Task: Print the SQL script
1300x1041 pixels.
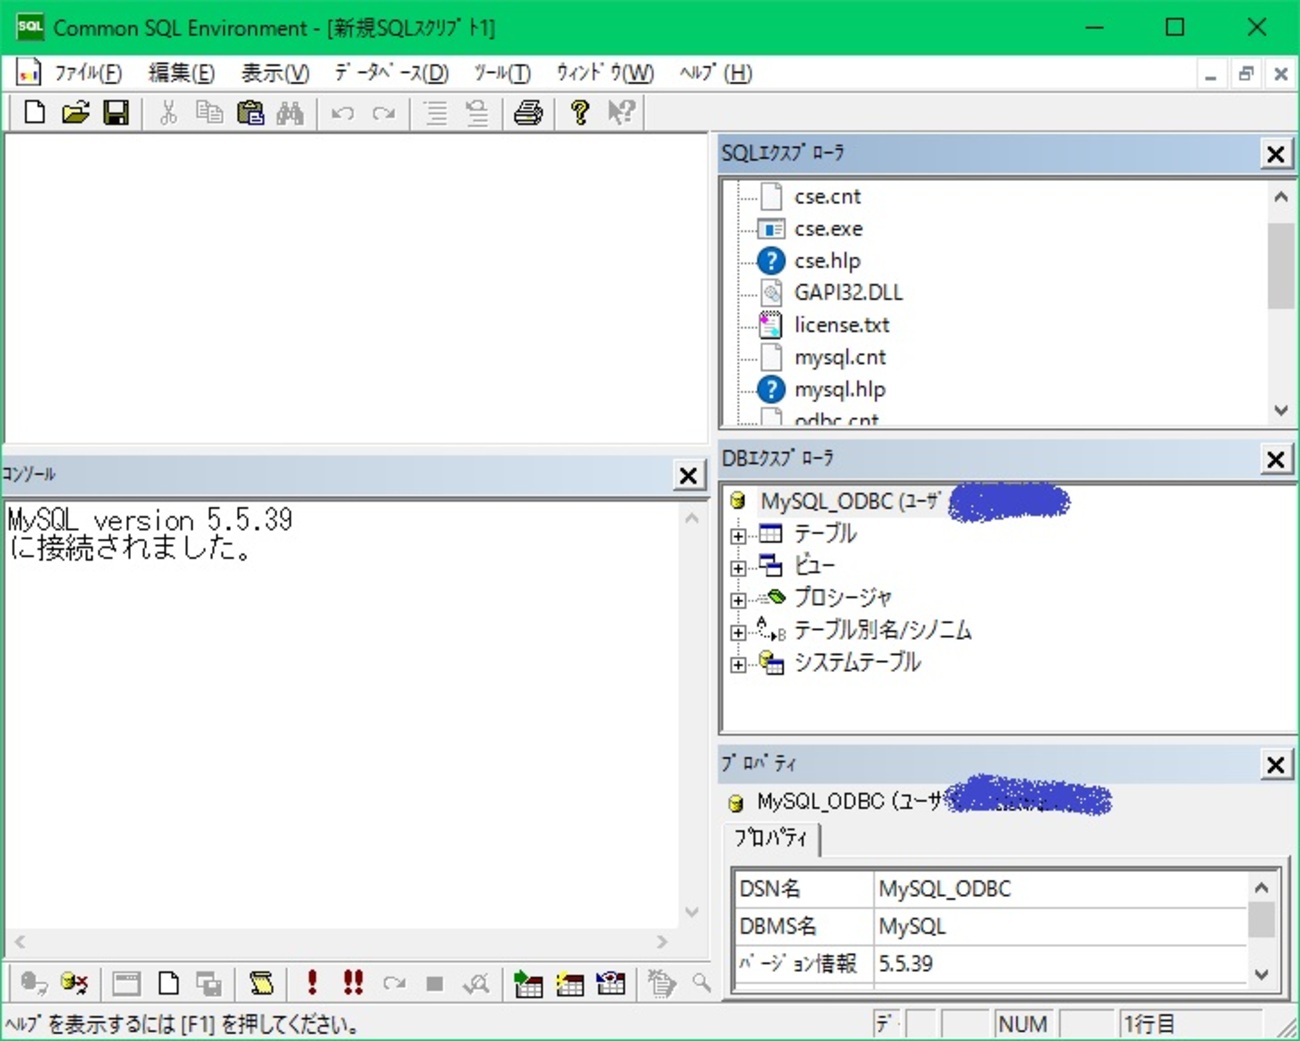Action: coord(527,113)
